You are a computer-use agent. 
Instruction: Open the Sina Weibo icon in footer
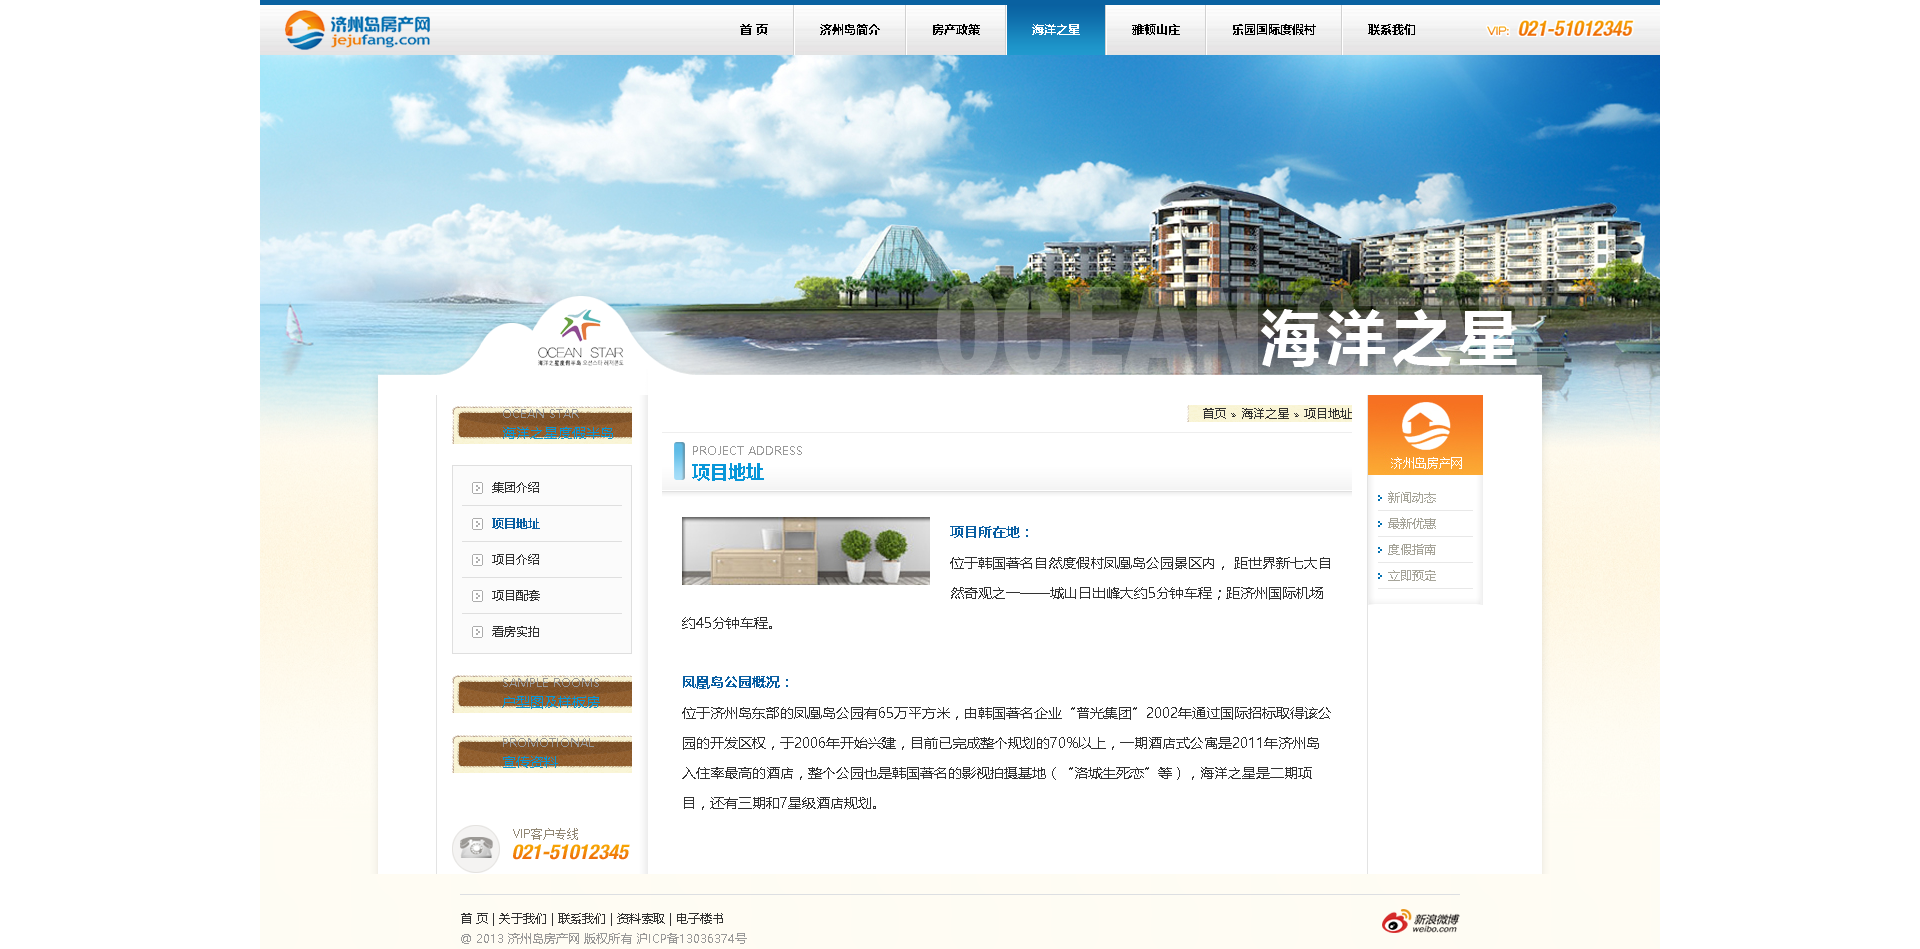pos(1420,922)
